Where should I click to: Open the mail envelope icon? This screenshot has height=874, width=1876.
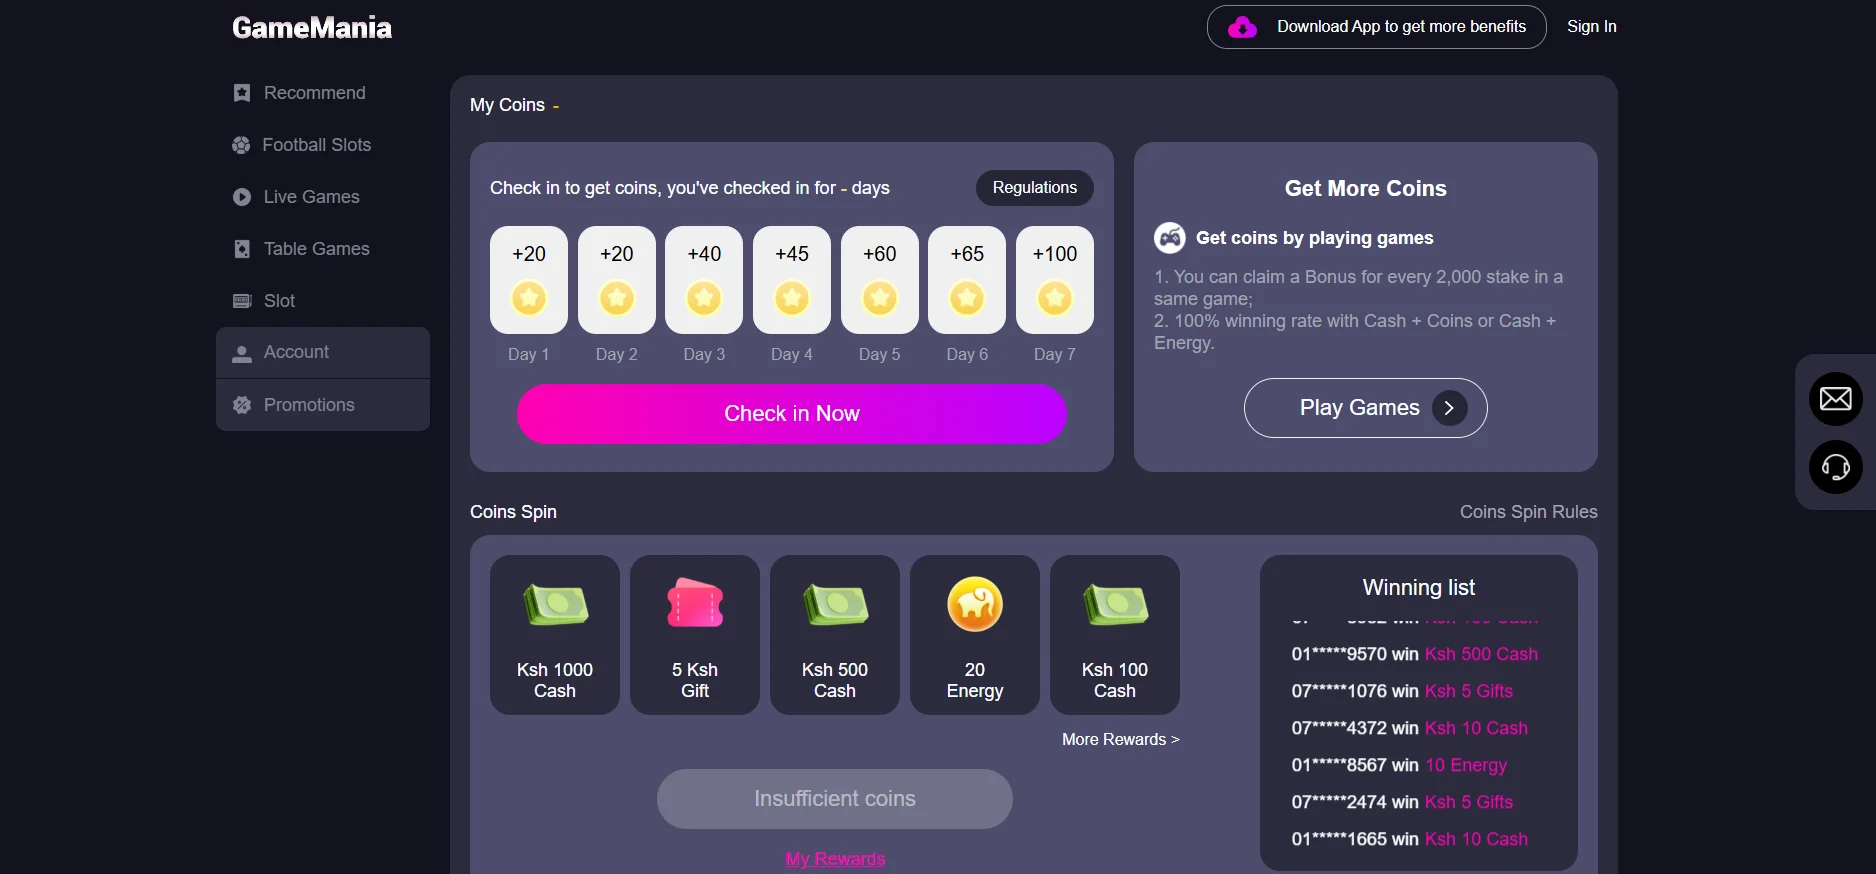coord(1836,399)
